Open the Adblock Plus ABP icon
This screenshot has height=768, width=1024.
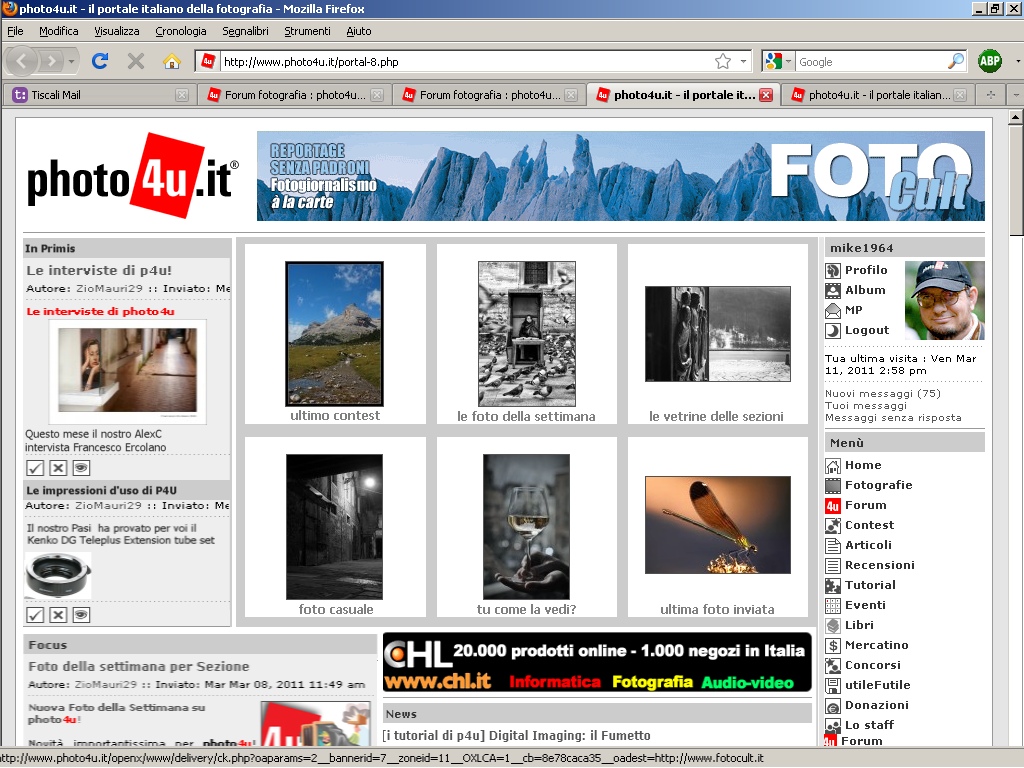pos(990,61)
